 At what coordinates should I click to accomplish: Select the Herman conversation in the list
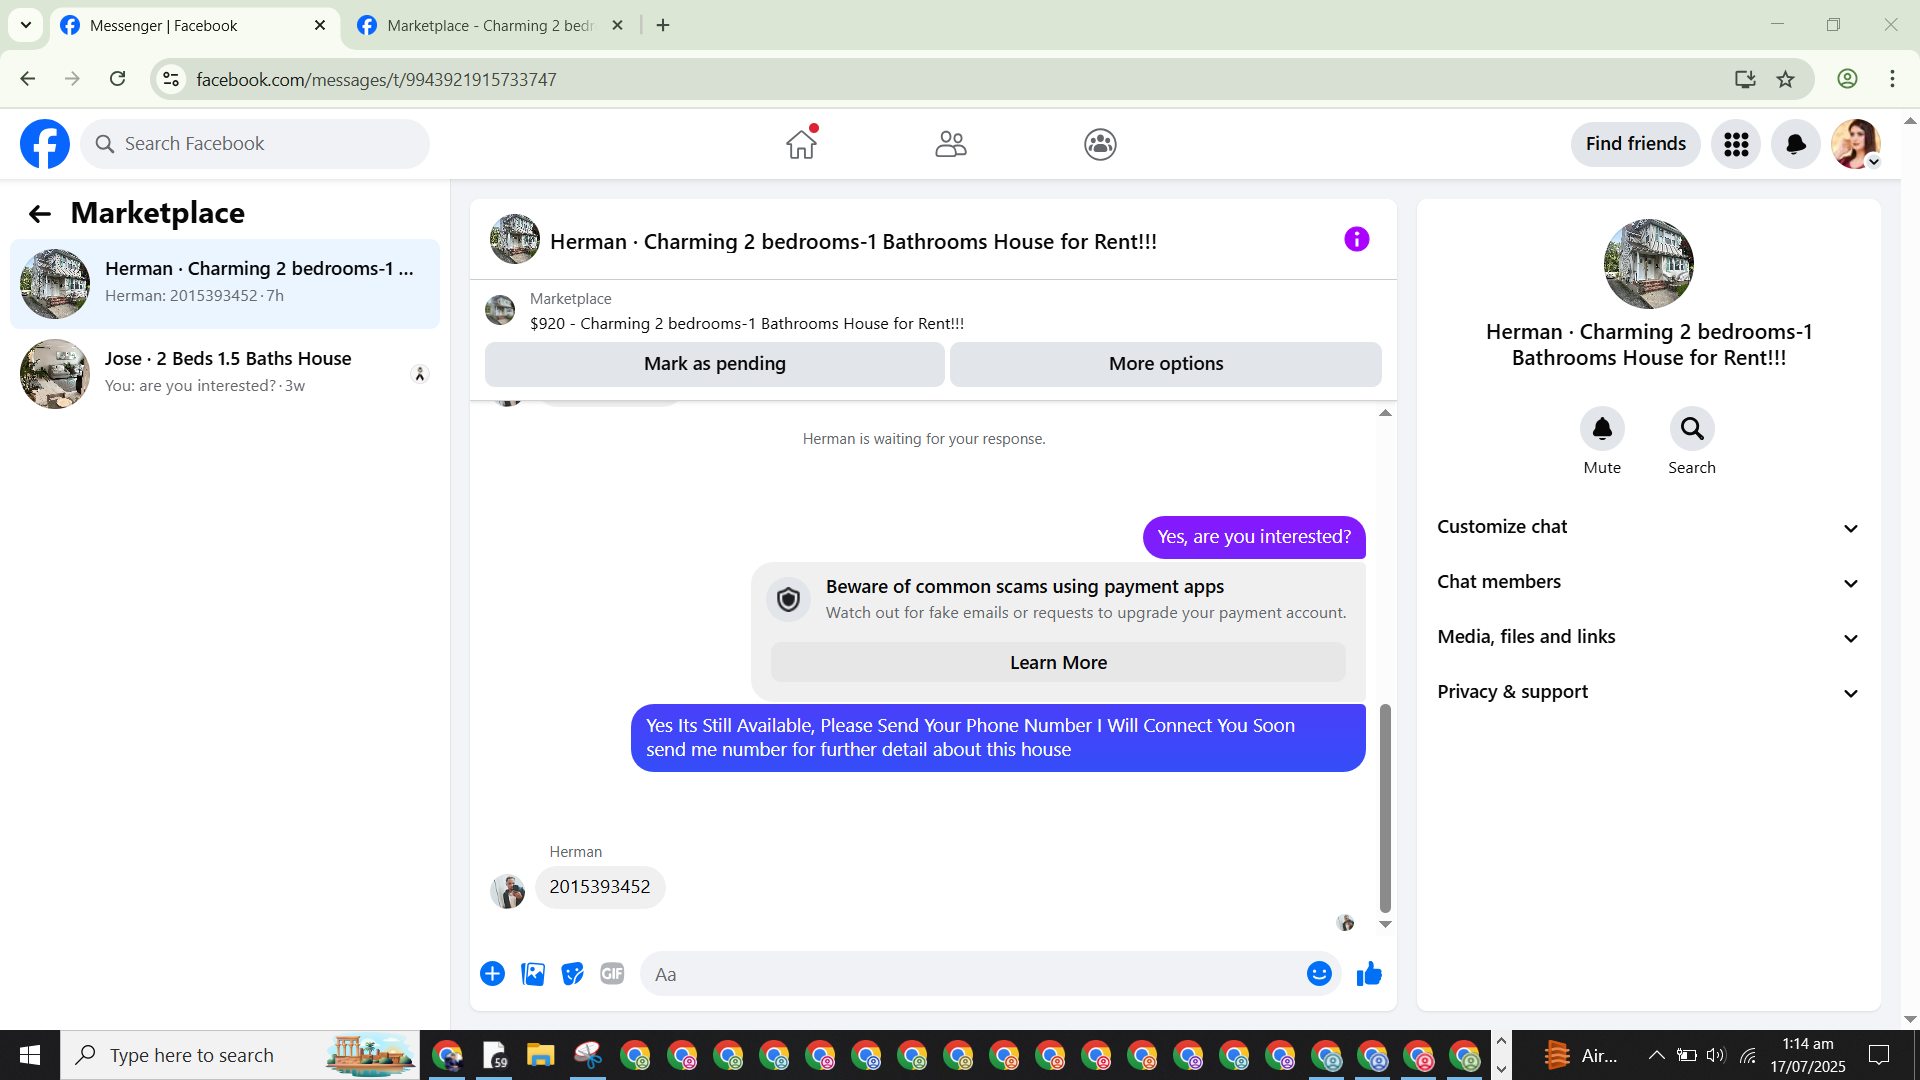(x=225, y=284)
